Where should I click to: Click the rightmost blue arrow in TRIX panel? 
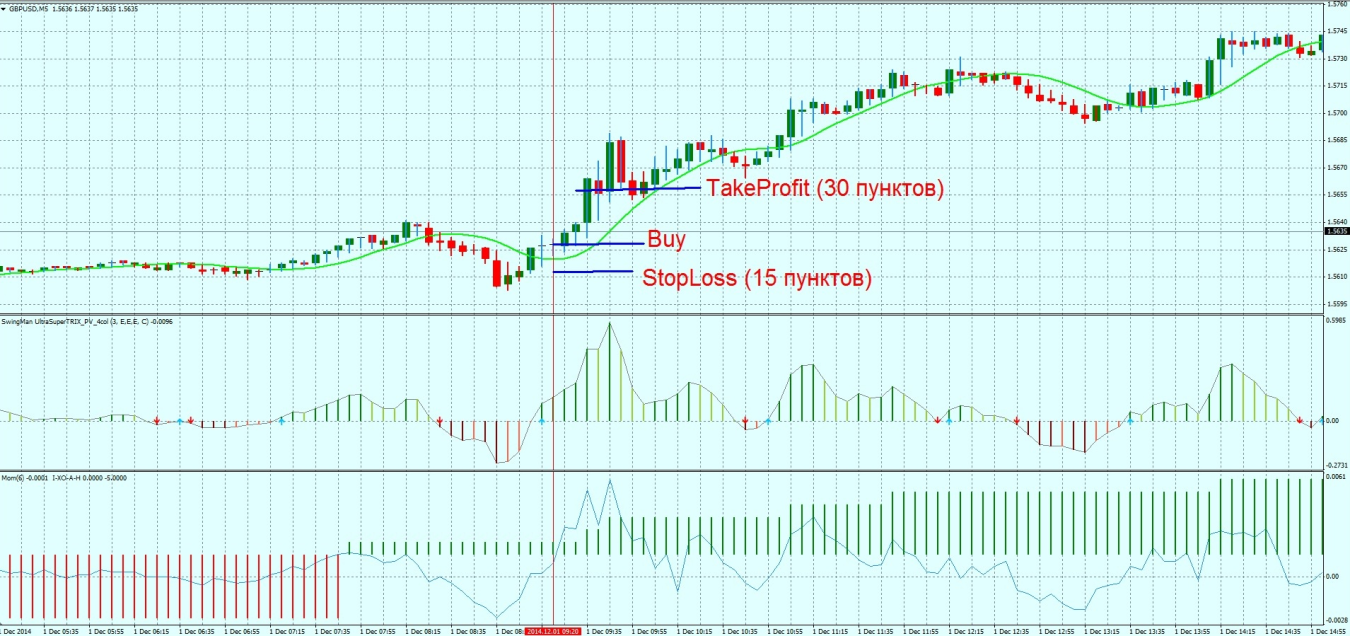pos(1322,420)
